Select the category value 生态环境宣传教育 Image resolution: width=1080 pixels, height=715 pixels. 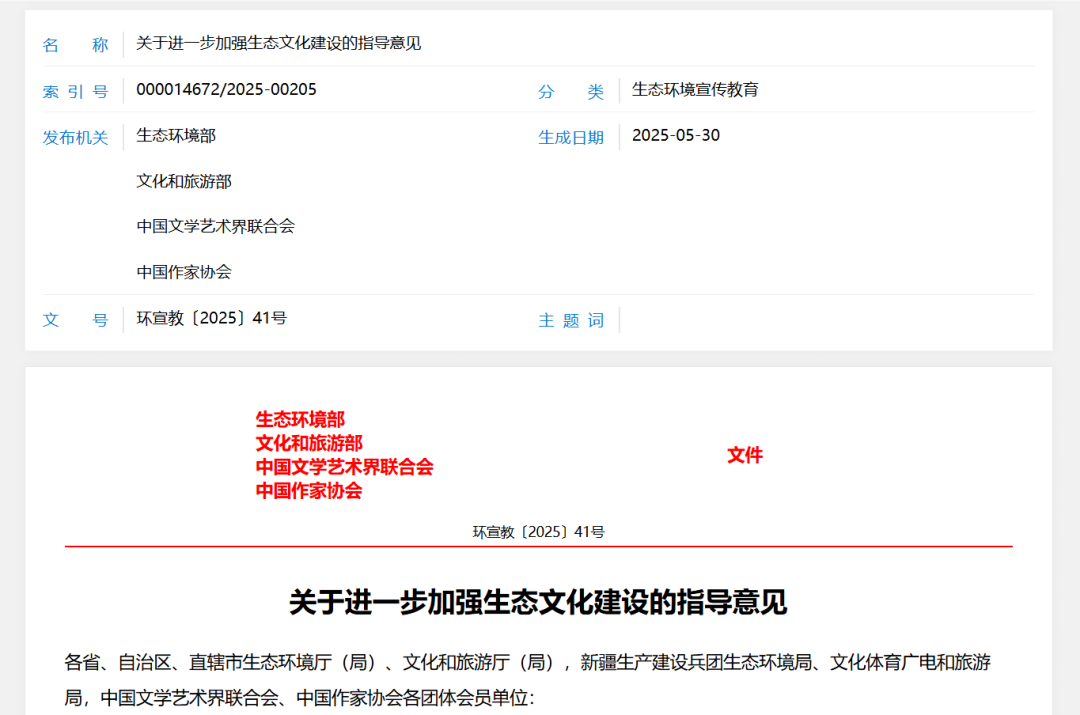point(695,90)
